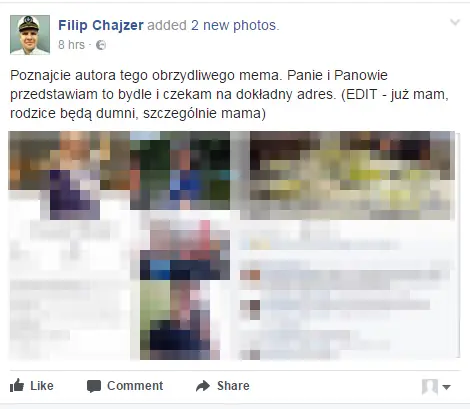Click the globe public privacy icon
The height and width of the screenshot is (409, 470).
(x=101, y=45)
